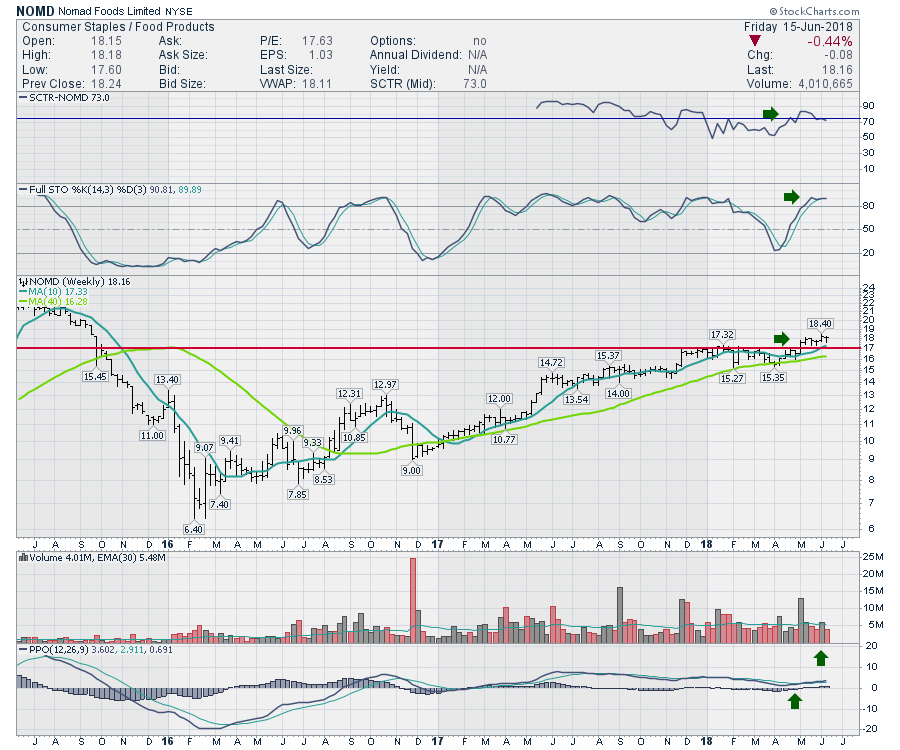This screenshot has width=900, height=750.
Task: Click the 13.54 price label
Action: point(576,399)
